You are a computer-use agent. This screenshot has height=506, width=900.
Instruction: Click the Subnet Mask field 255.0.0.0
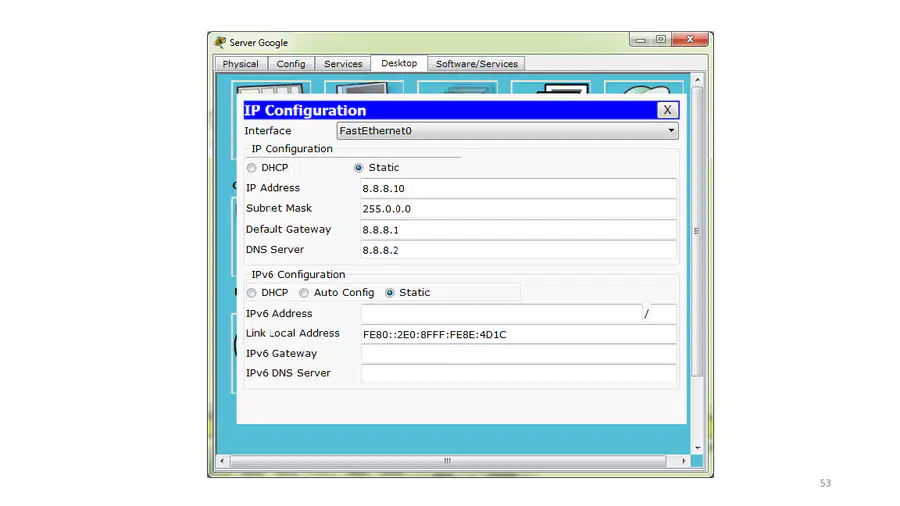(x=518, y=209)
